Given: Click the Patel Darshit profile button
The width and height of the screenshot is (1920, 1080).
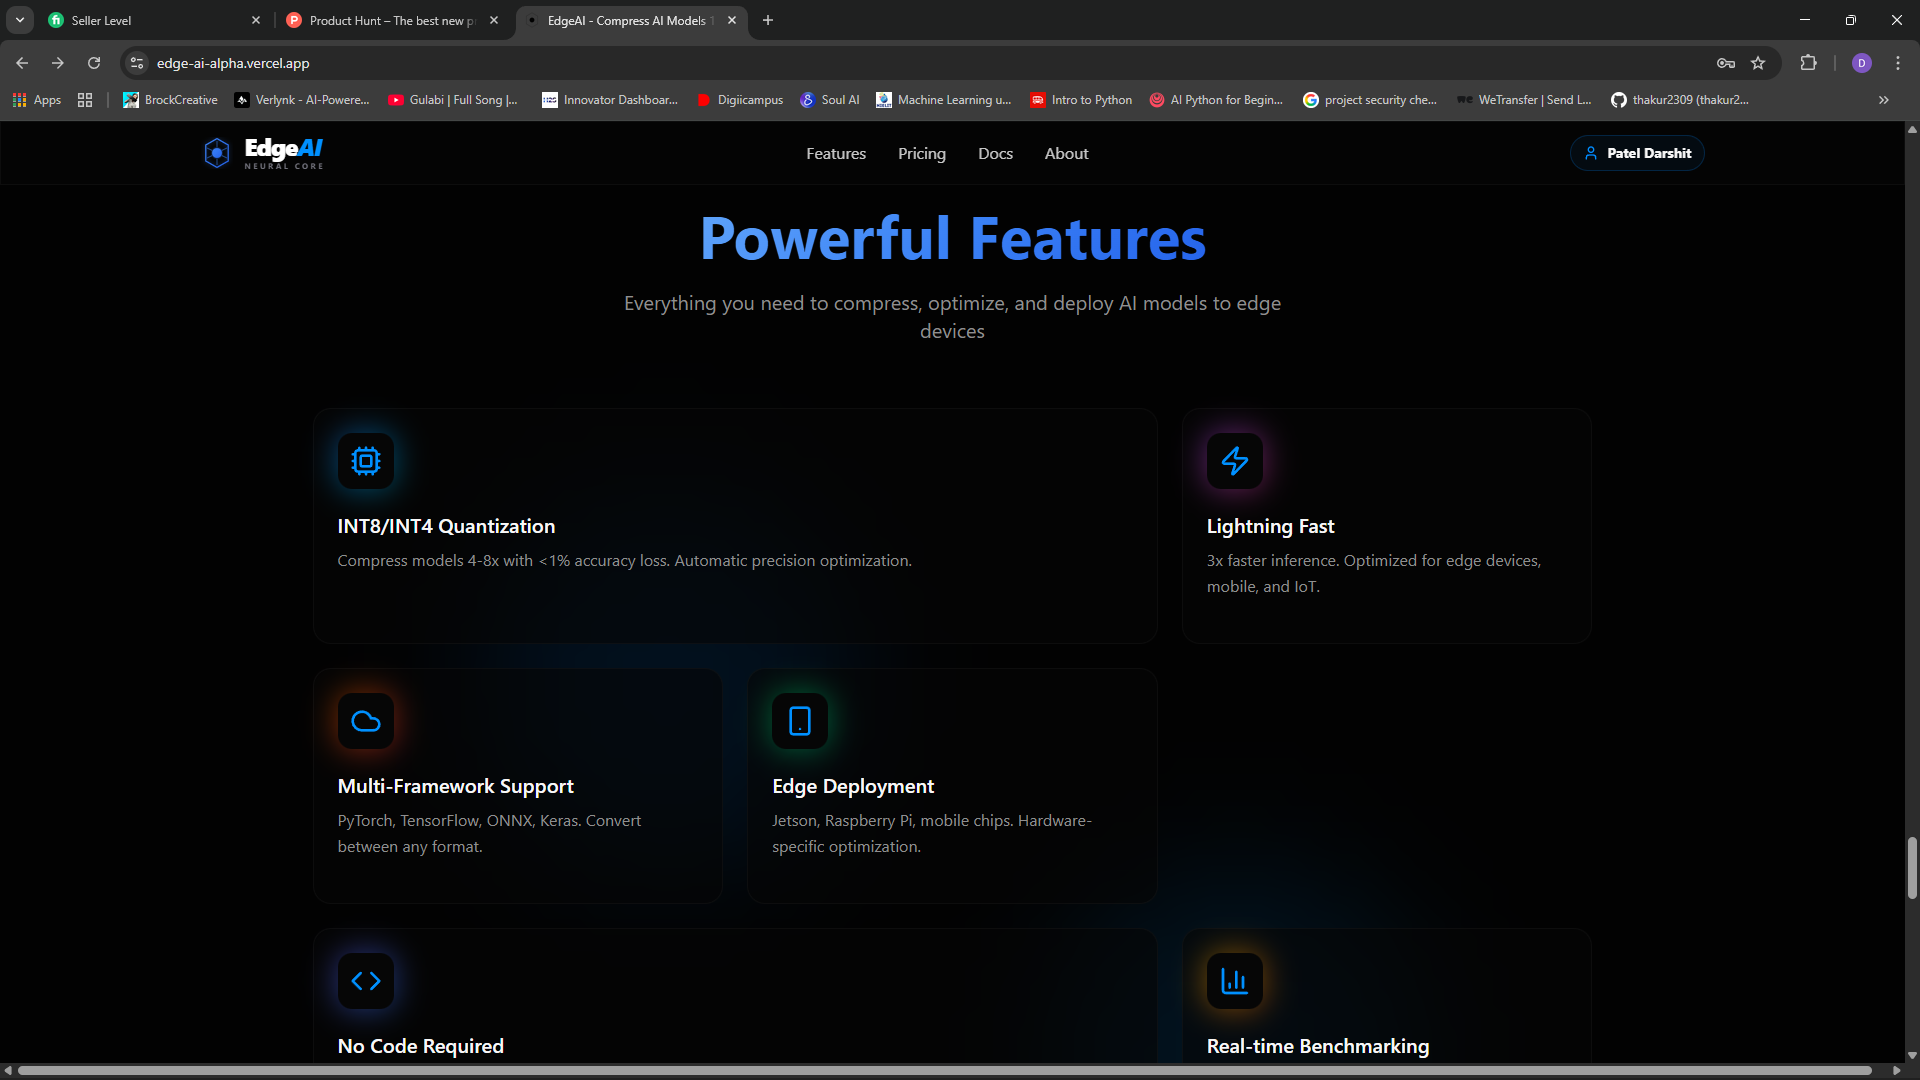Looking at the screenshot, I should pyautogui.click(x=1637, y=152).
